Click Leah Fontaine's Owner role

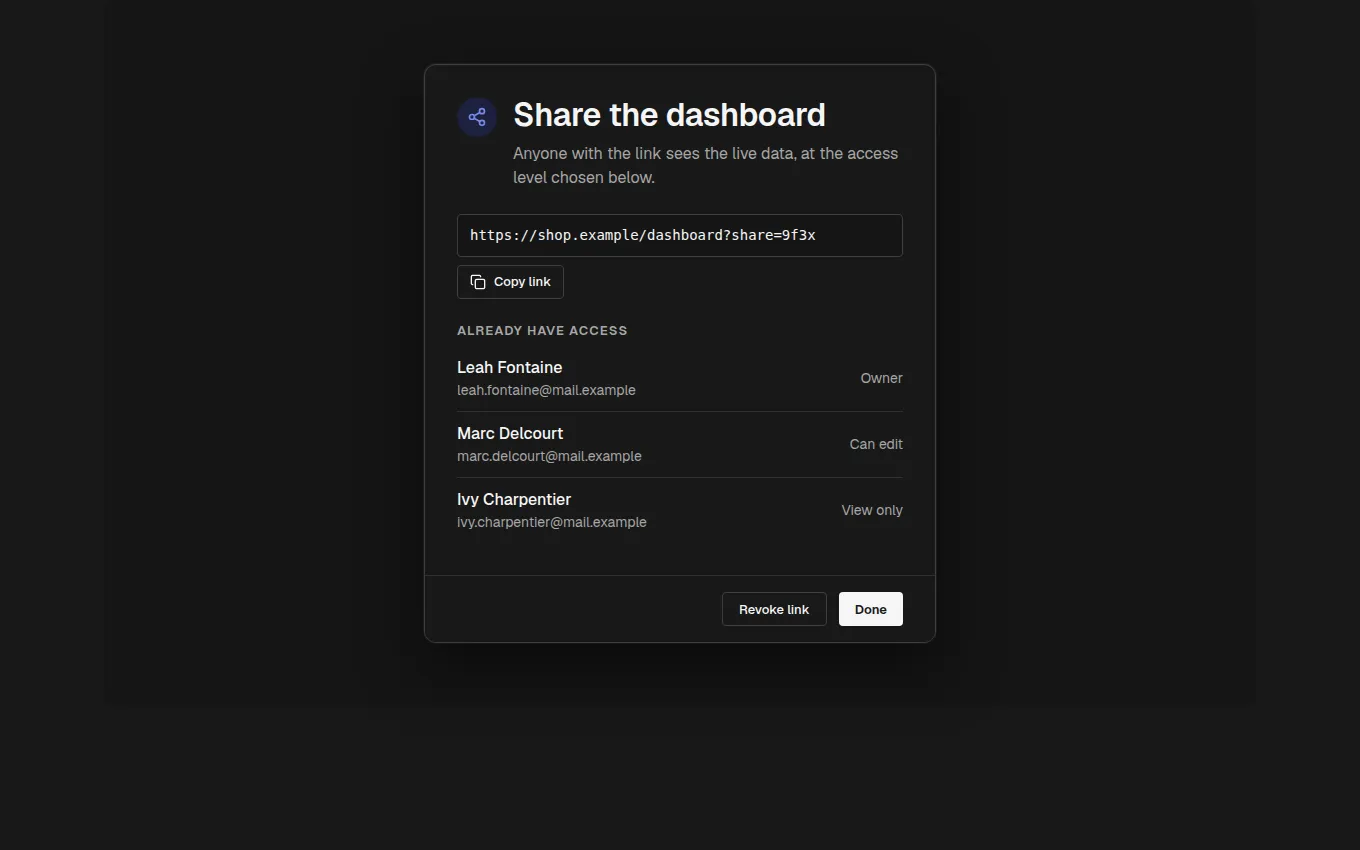click(x=881, y=378)
